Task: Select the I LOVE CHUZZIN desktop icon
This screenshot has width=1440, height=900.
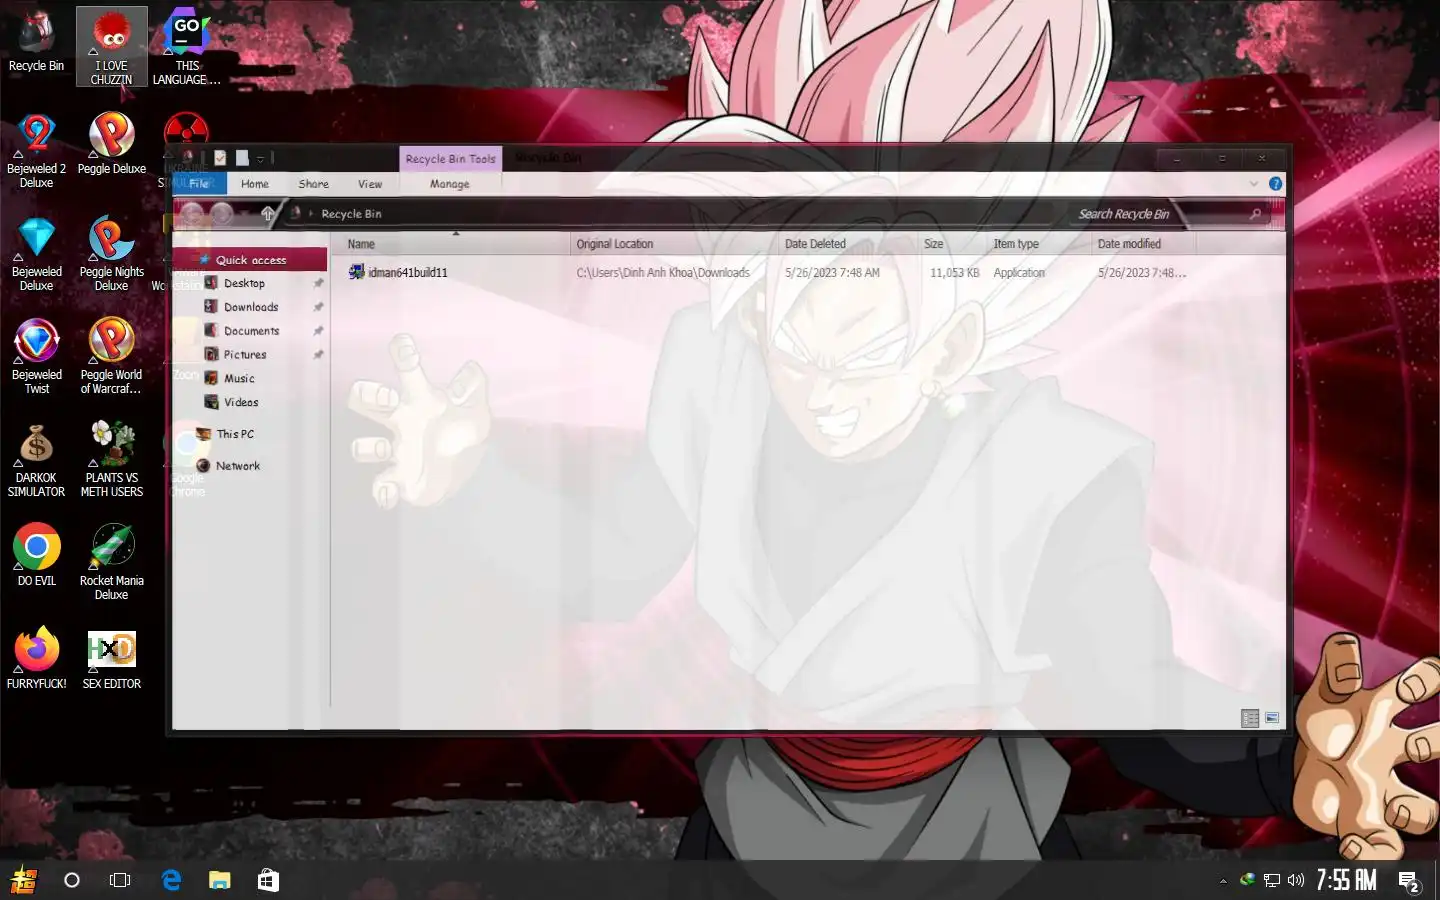Action: point(112,47)
